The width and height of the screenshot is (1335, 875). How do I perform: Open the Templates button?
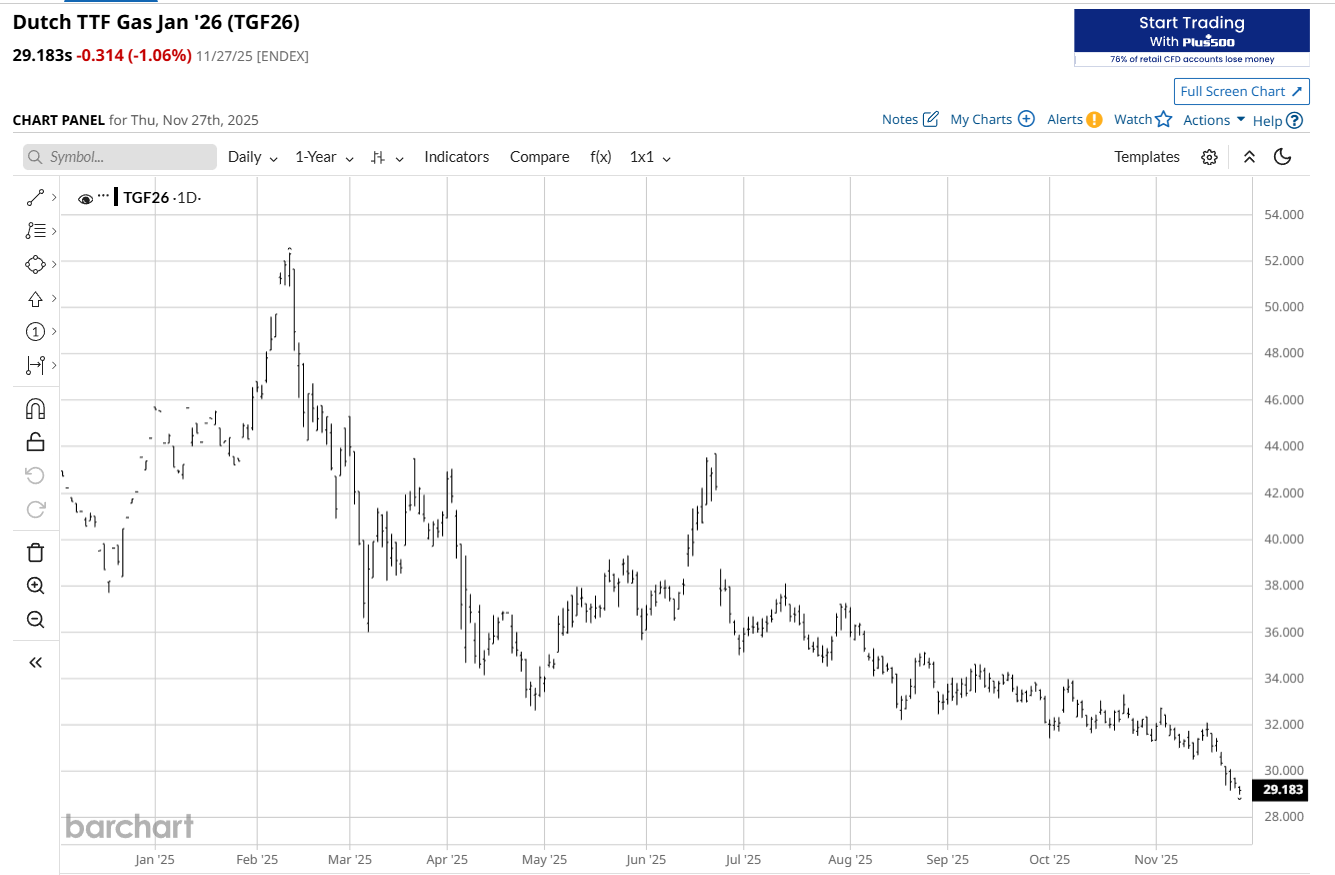1147,157
